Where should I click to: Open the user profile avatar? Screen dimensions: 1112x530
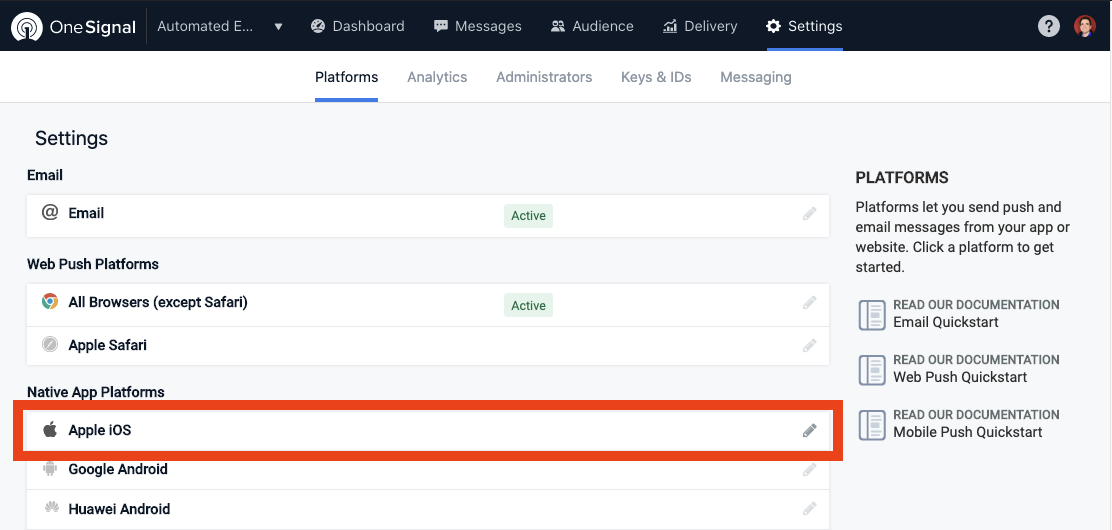(1084, 26)
